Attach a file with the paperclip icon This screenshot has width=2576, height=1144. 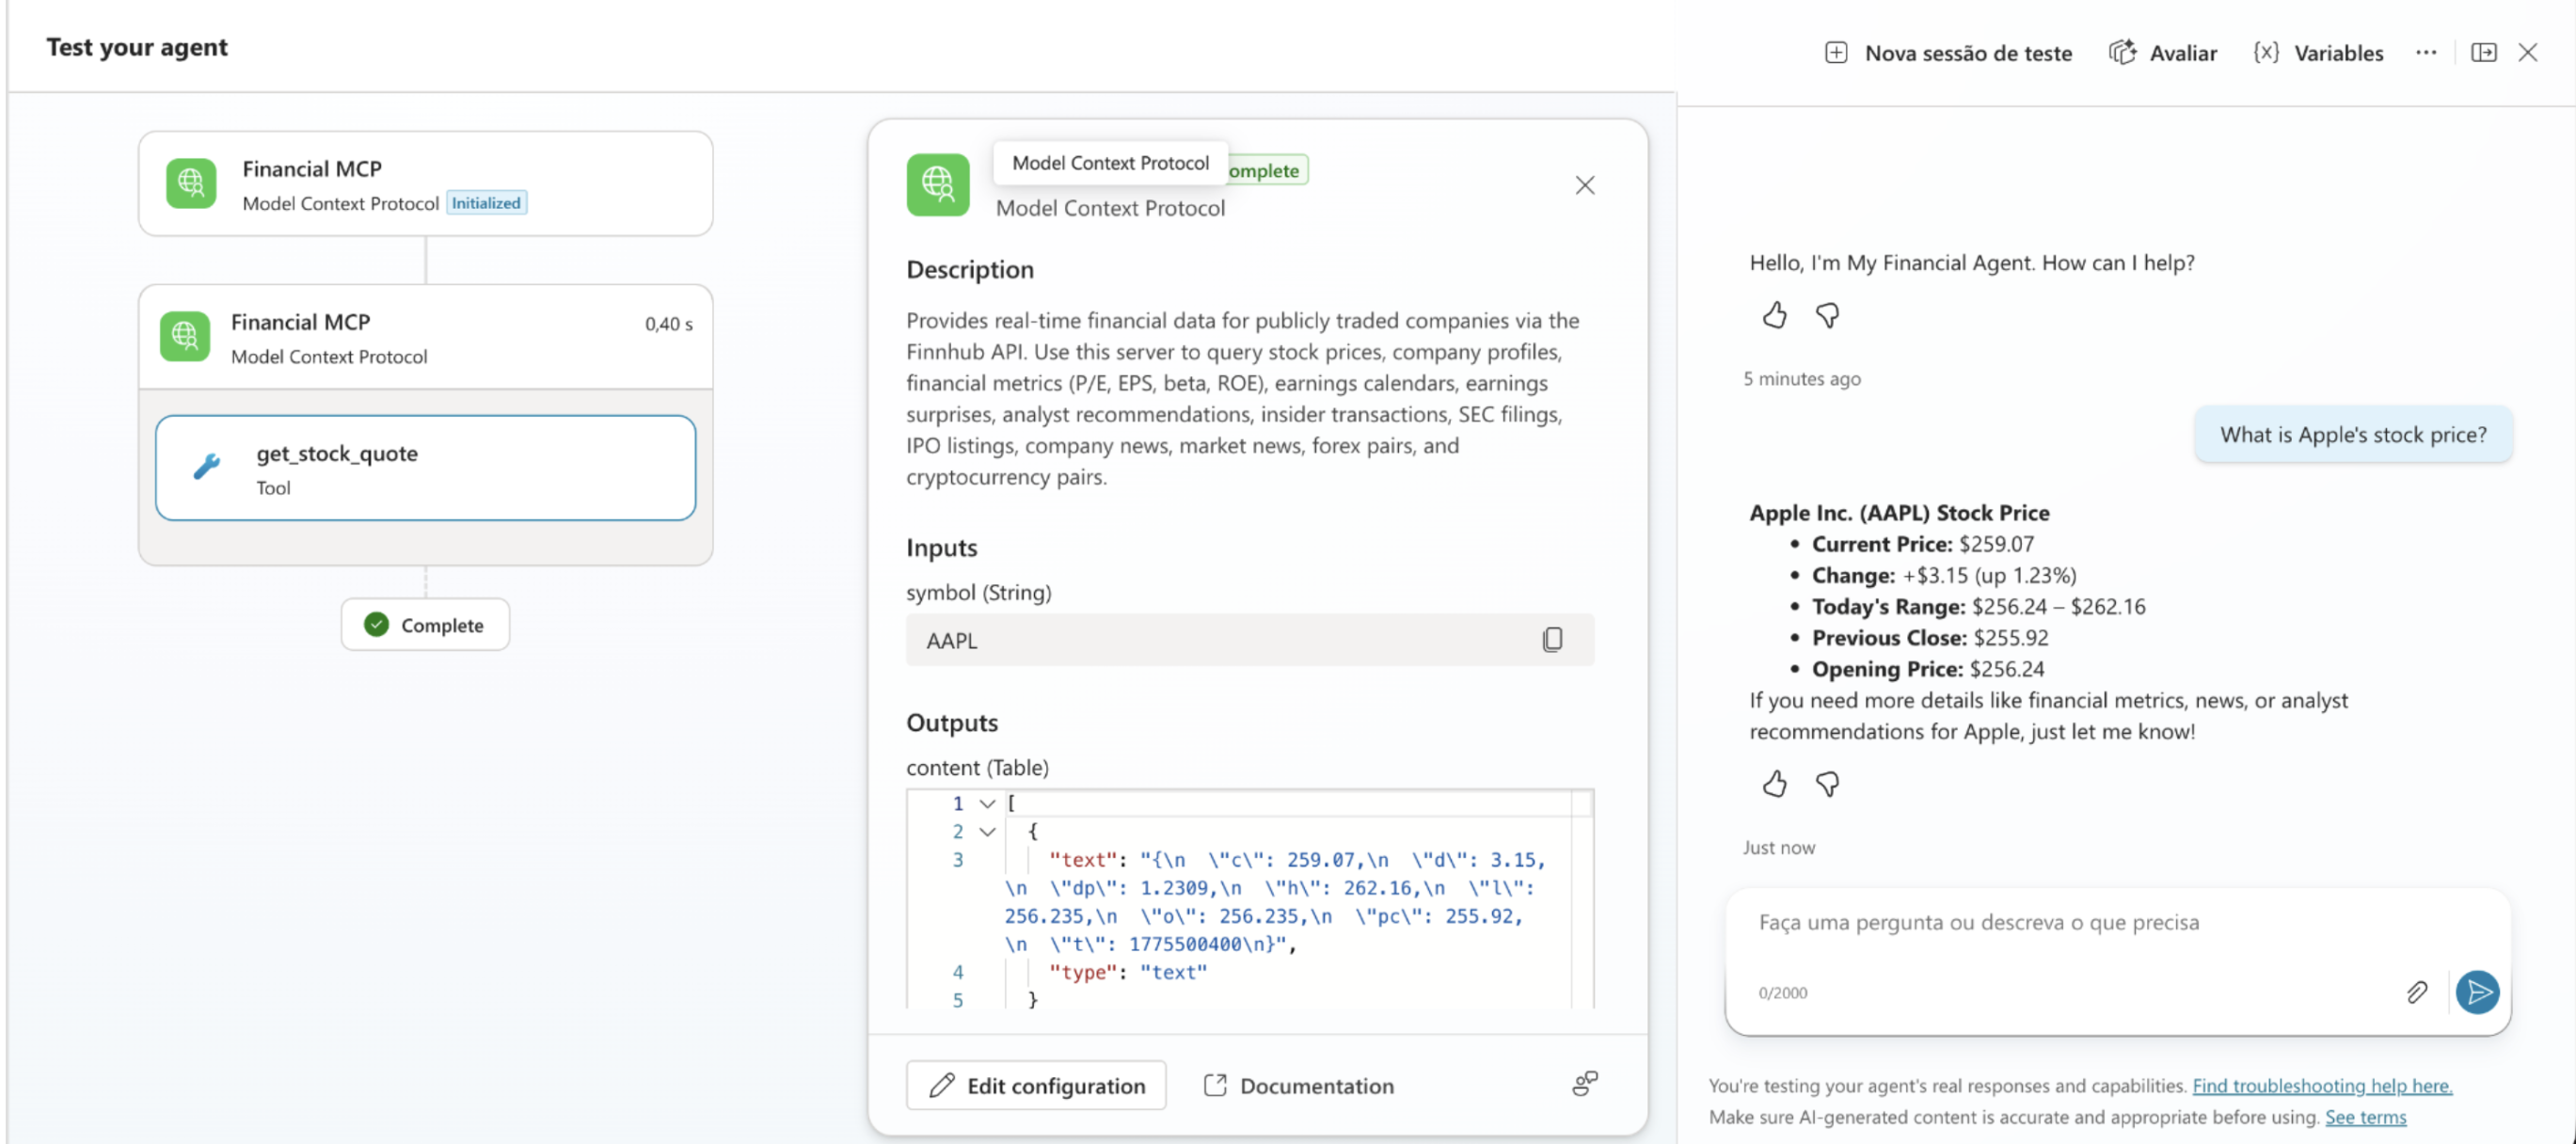2416,993
